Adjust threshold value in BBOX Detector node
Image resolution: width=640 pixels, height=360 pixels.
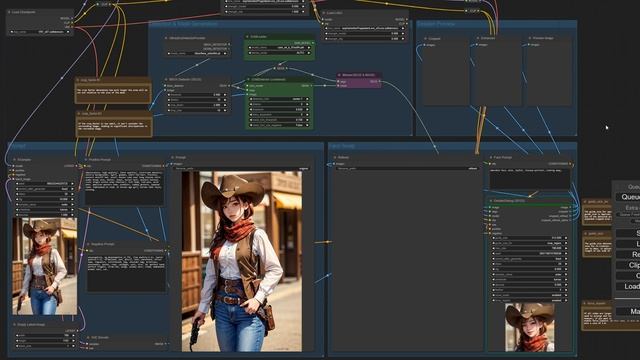tap(197, 95)
